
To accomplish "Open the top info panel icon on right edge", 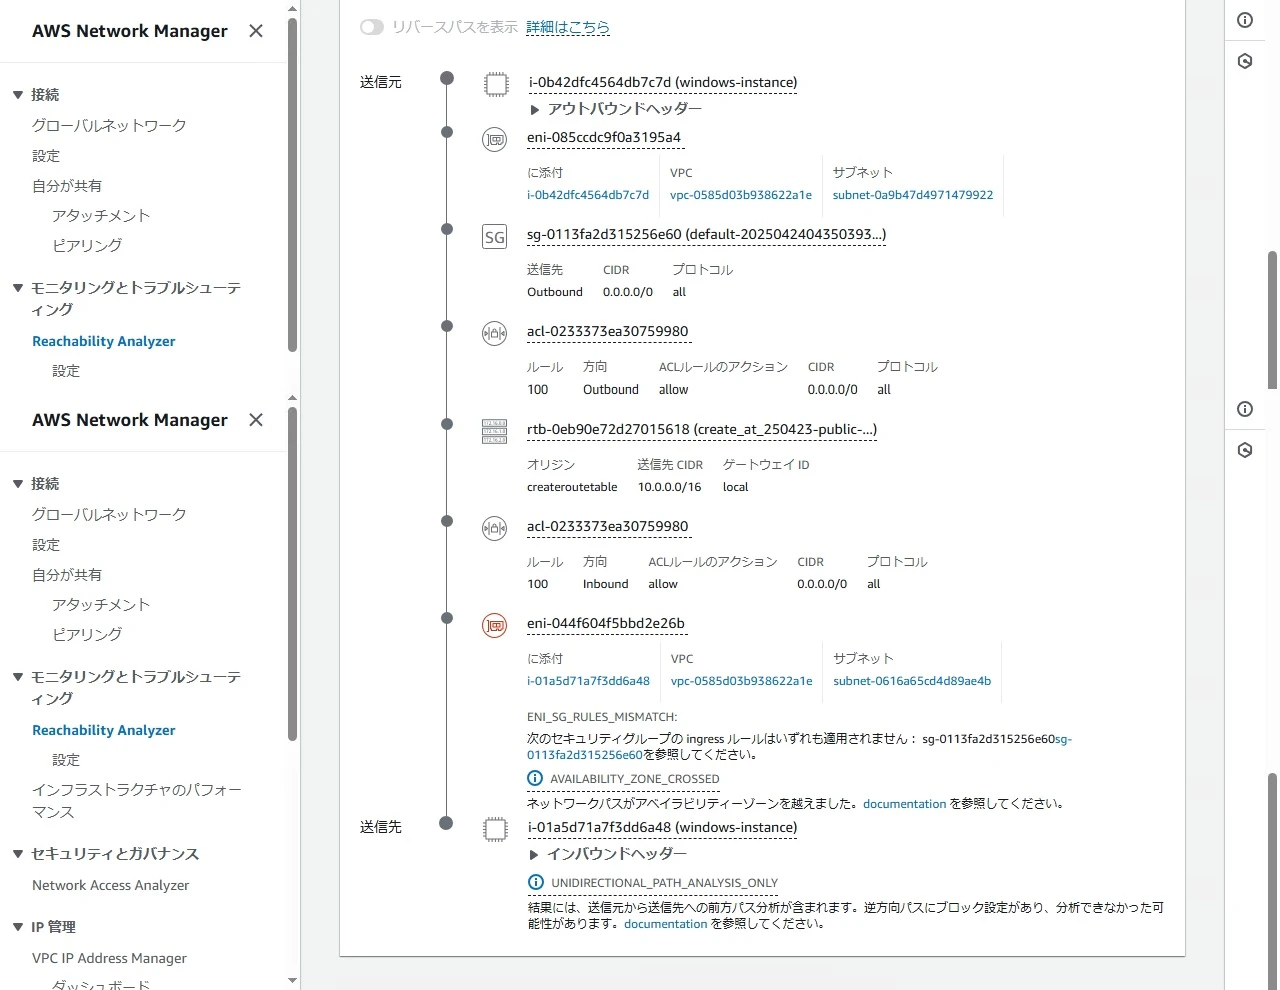I will (1245, 20).
